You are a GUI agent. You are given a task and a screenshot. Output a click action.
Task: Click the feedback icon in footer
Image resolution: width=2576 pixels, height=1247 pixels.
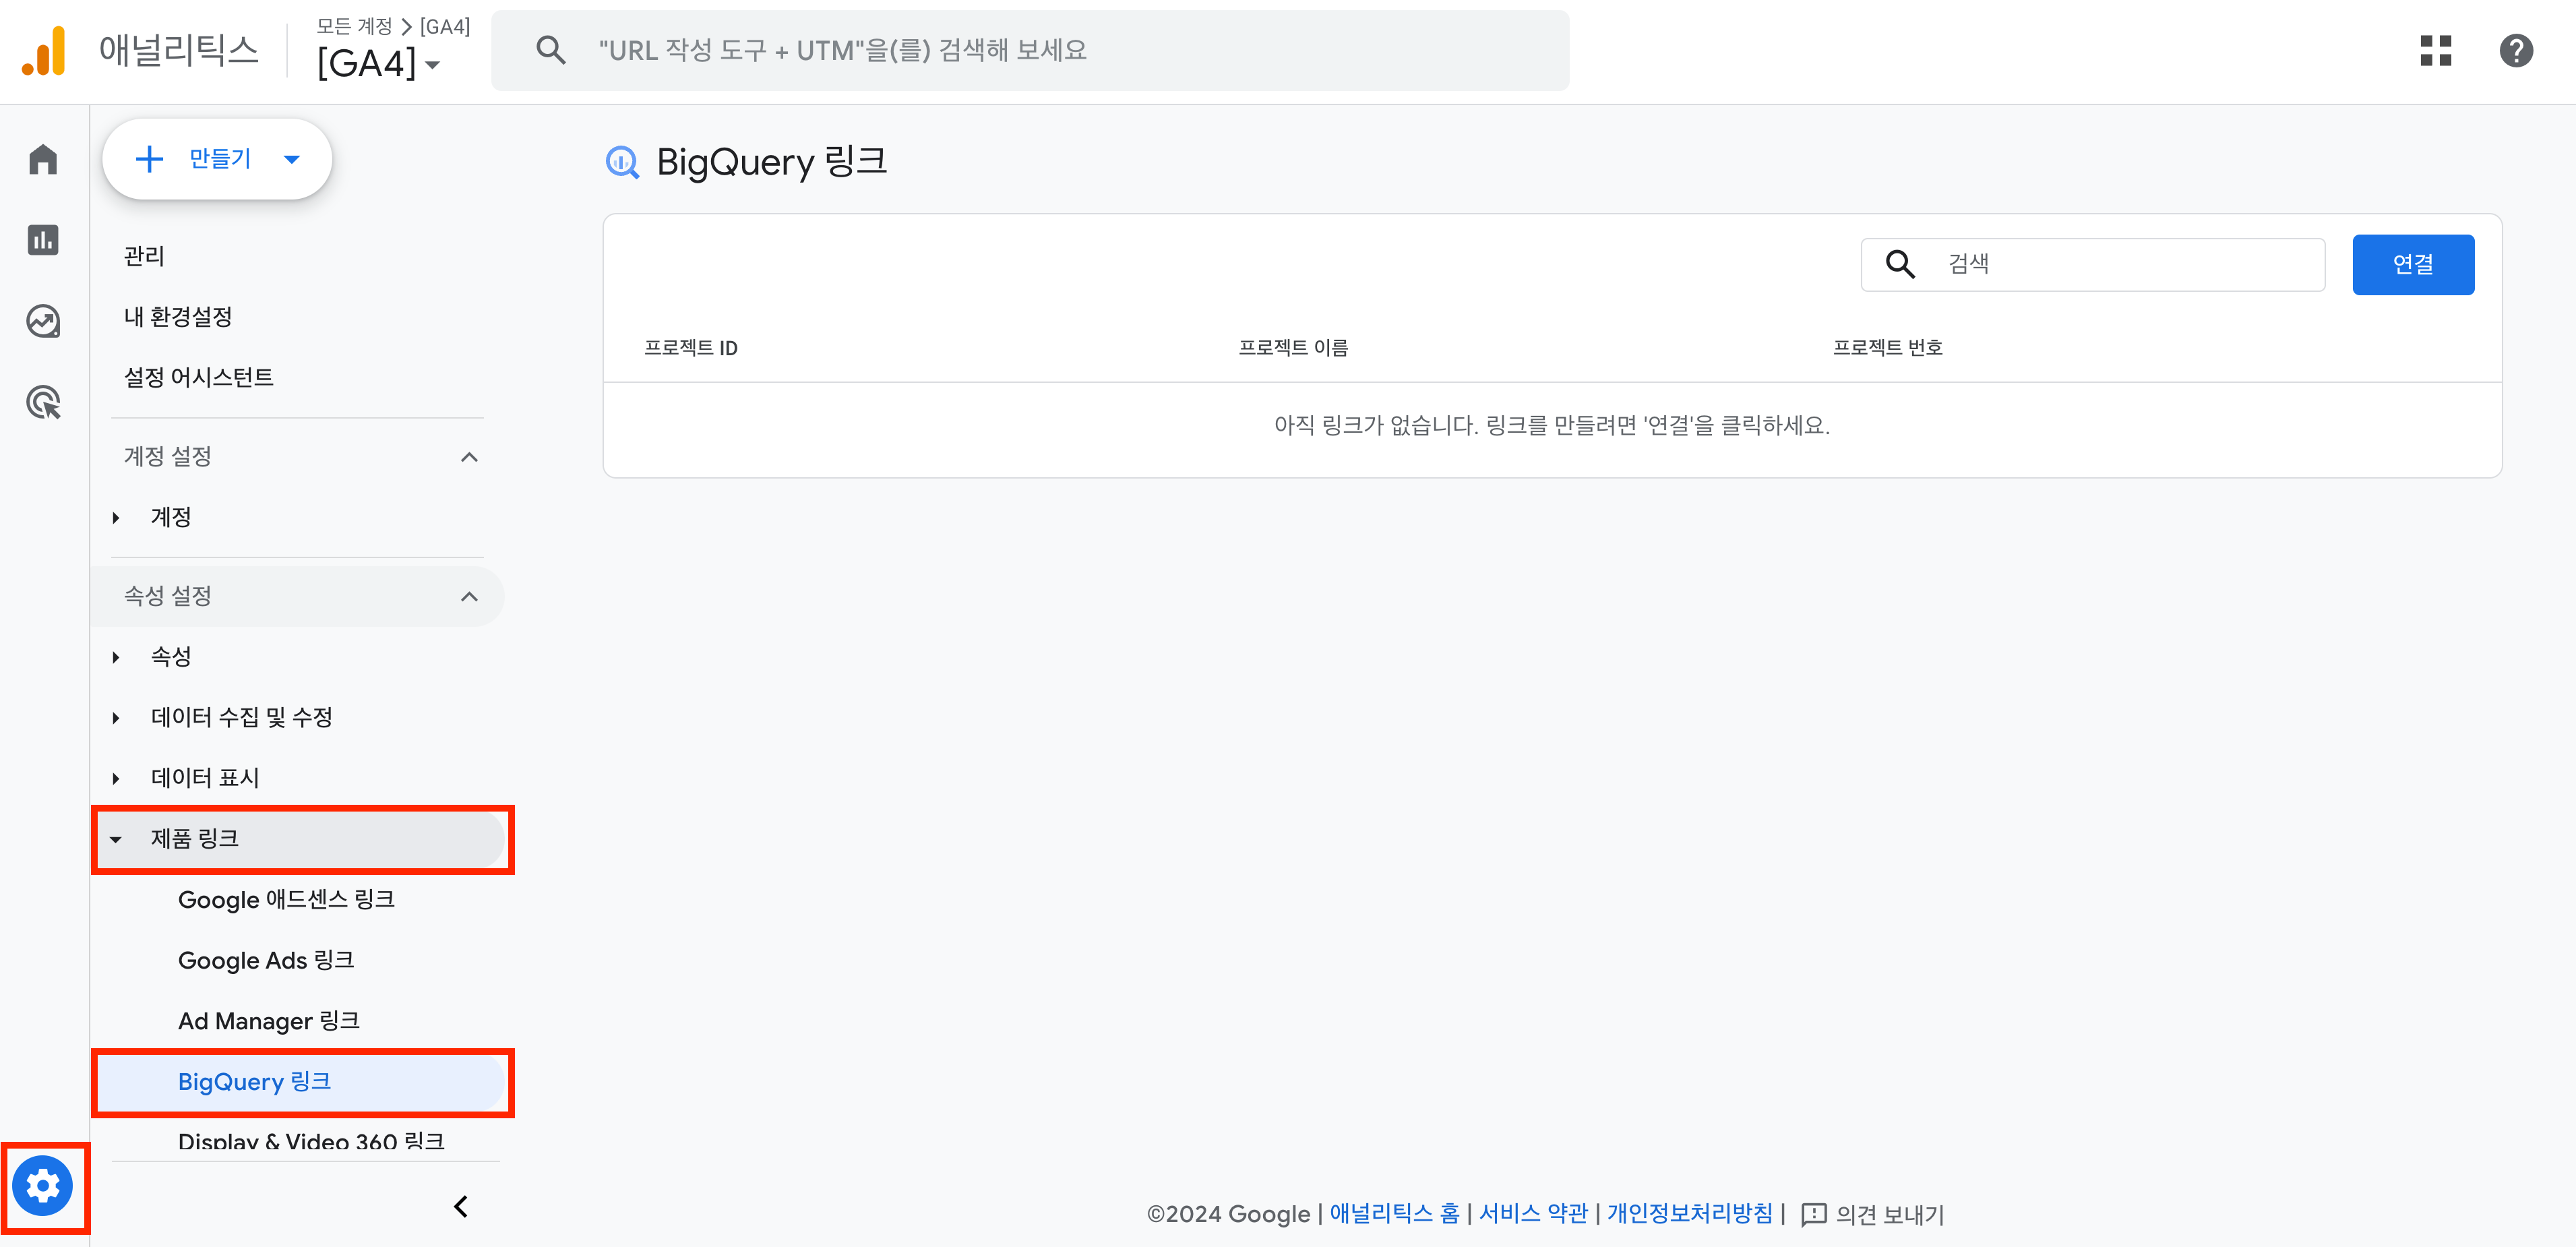[1813, 1214]
